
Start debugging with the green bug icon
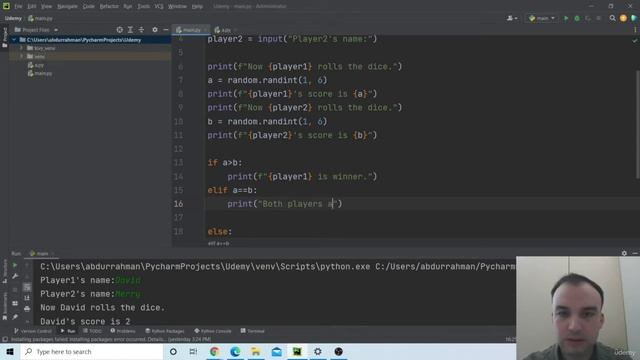[577, 18]
